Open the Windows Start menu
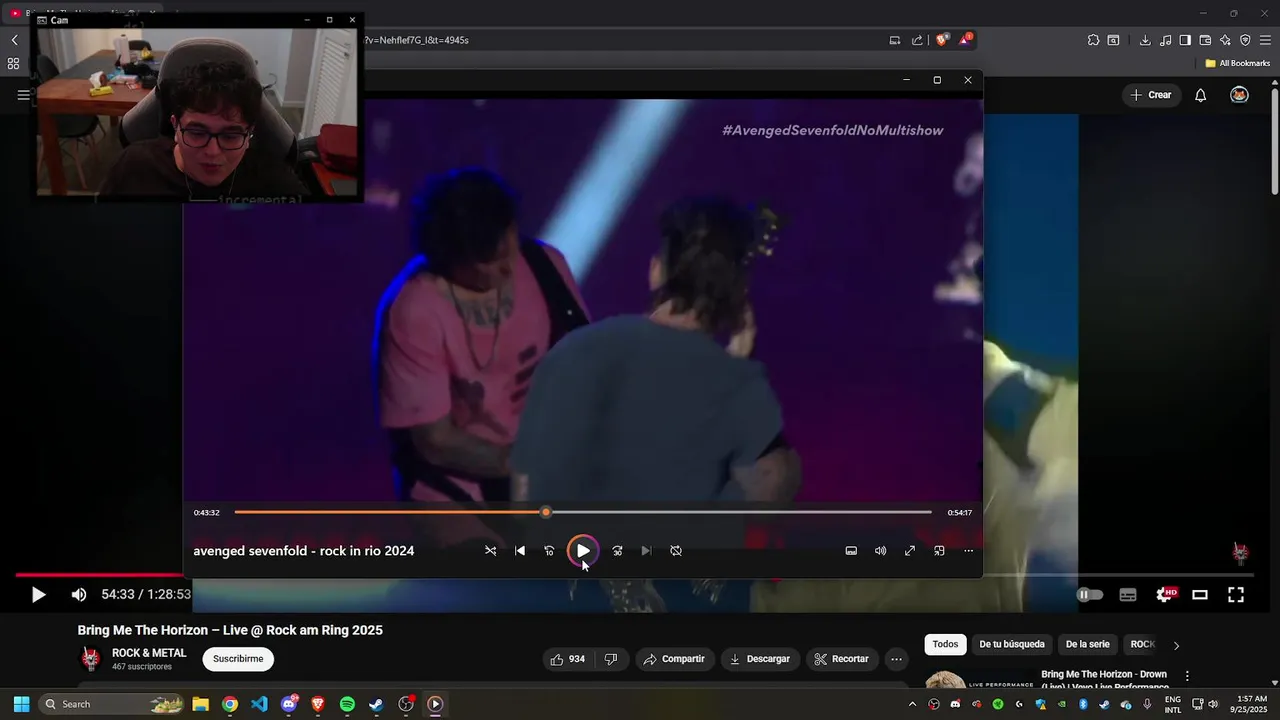The width and height of the screenshot is (1280, 720). tap(21, 704)
